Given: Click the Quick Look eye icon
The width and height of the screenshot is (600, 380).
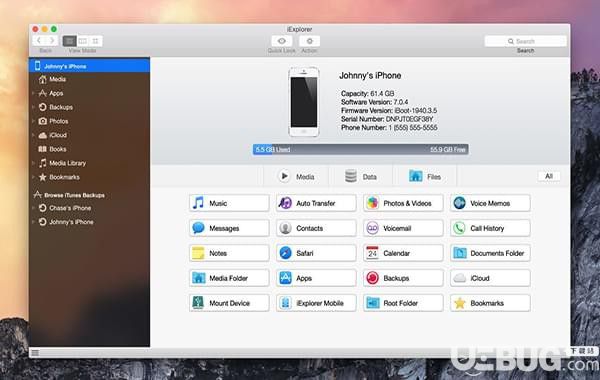Looking at the screenshot, I should 282,41.
